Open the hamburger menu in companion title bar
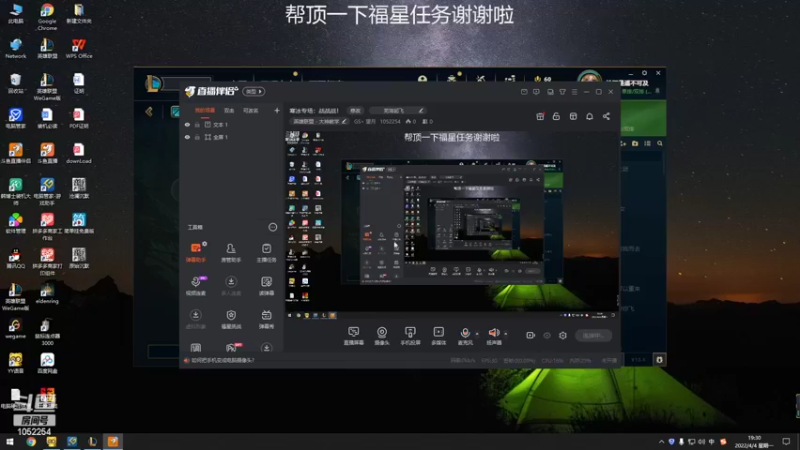 tap(574, 92)
